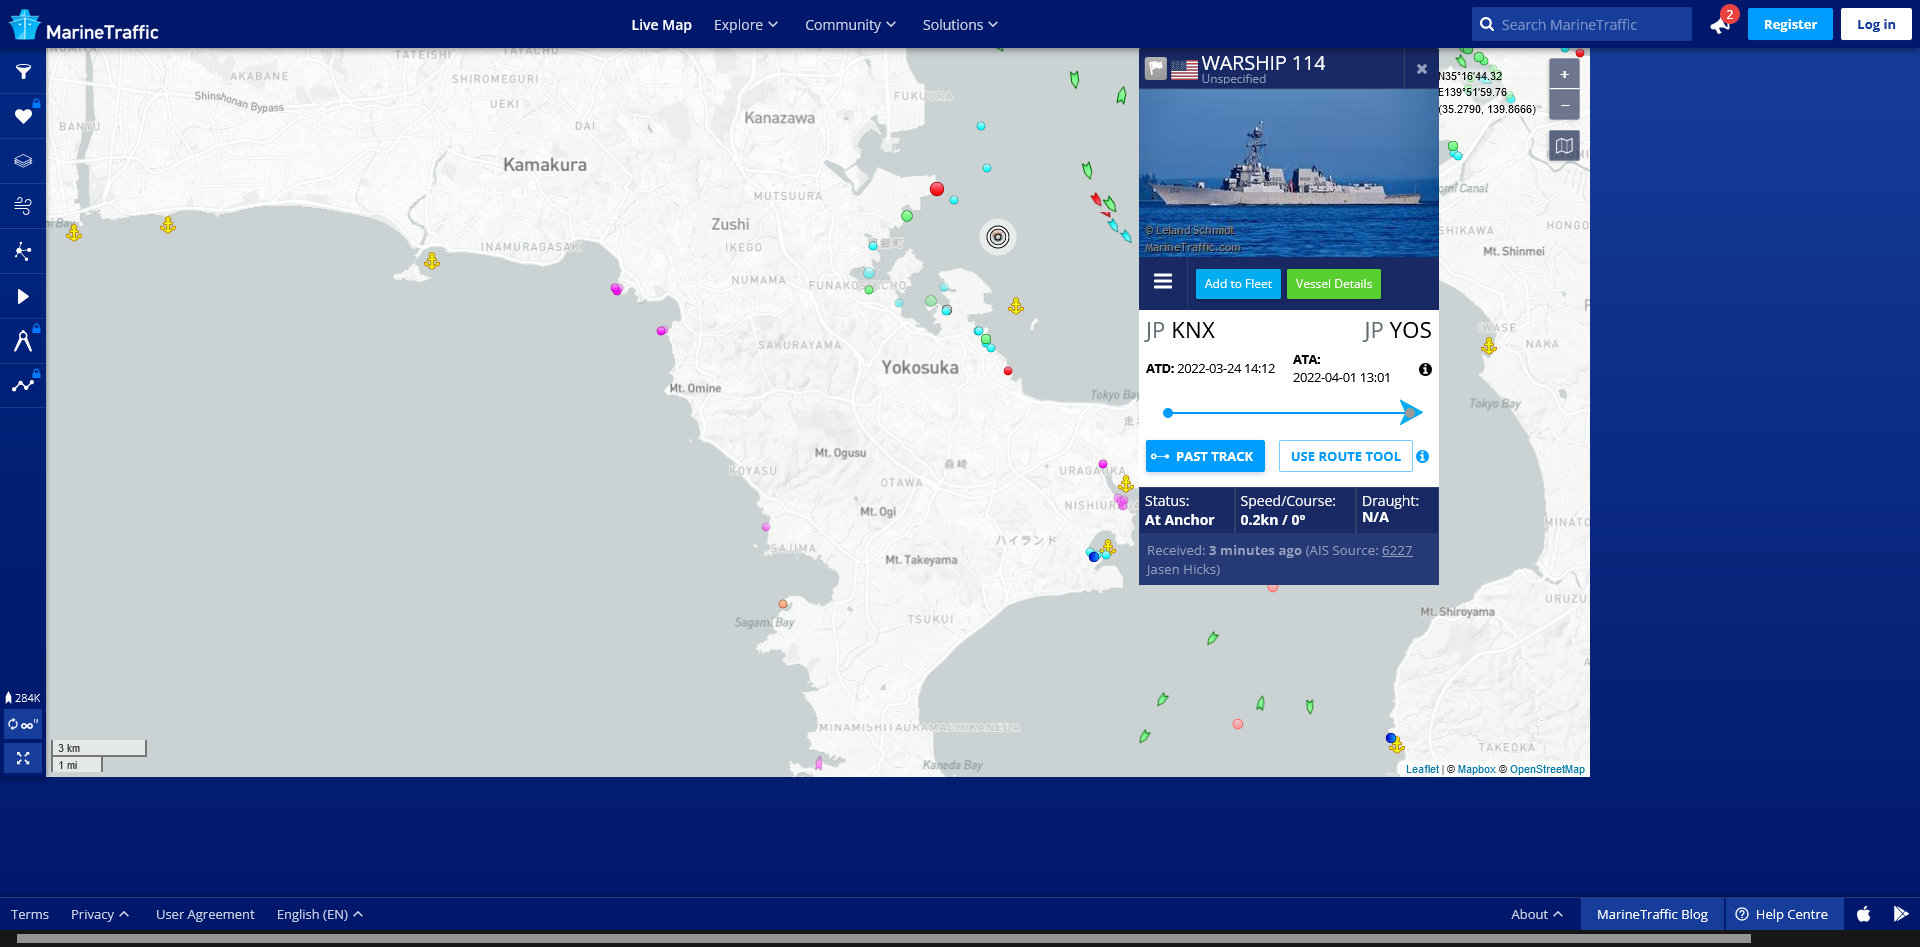Expand the Solutions menu
The height and width of the screenshot is (947, 1920).
click(960, 25)
